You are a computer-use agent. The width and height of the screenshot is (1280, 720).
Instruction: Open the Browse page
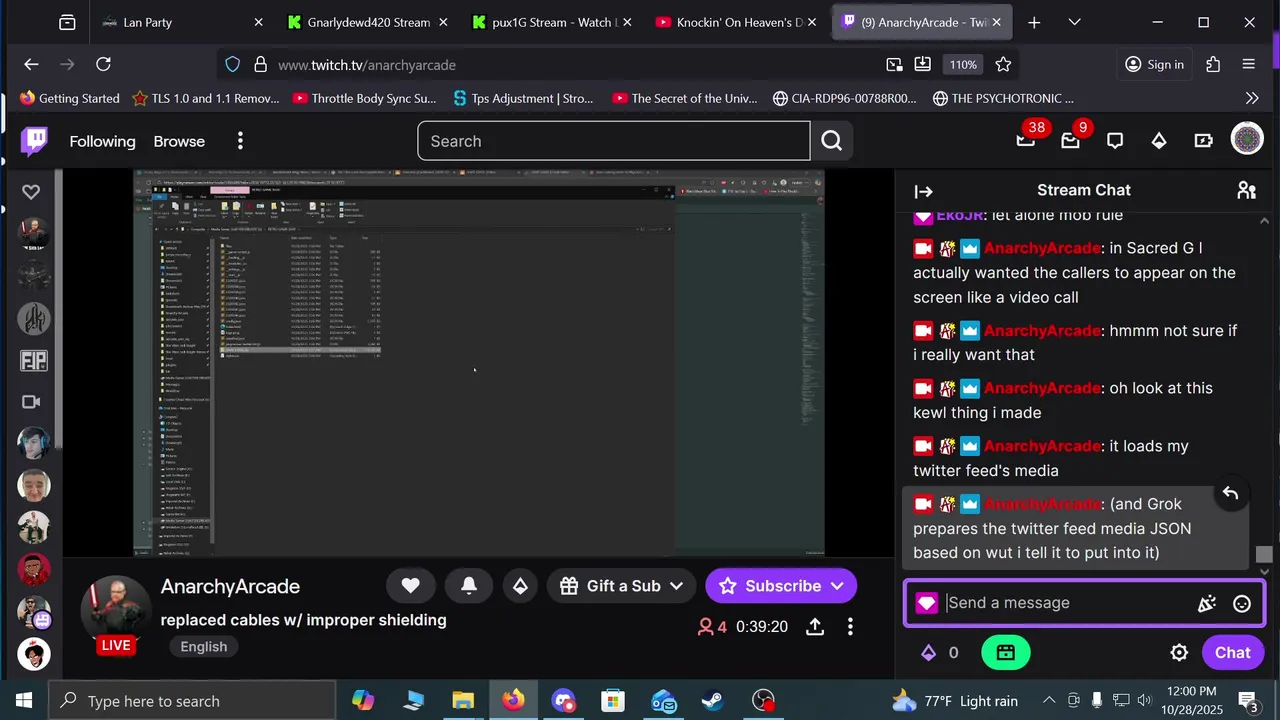[179, 141]
